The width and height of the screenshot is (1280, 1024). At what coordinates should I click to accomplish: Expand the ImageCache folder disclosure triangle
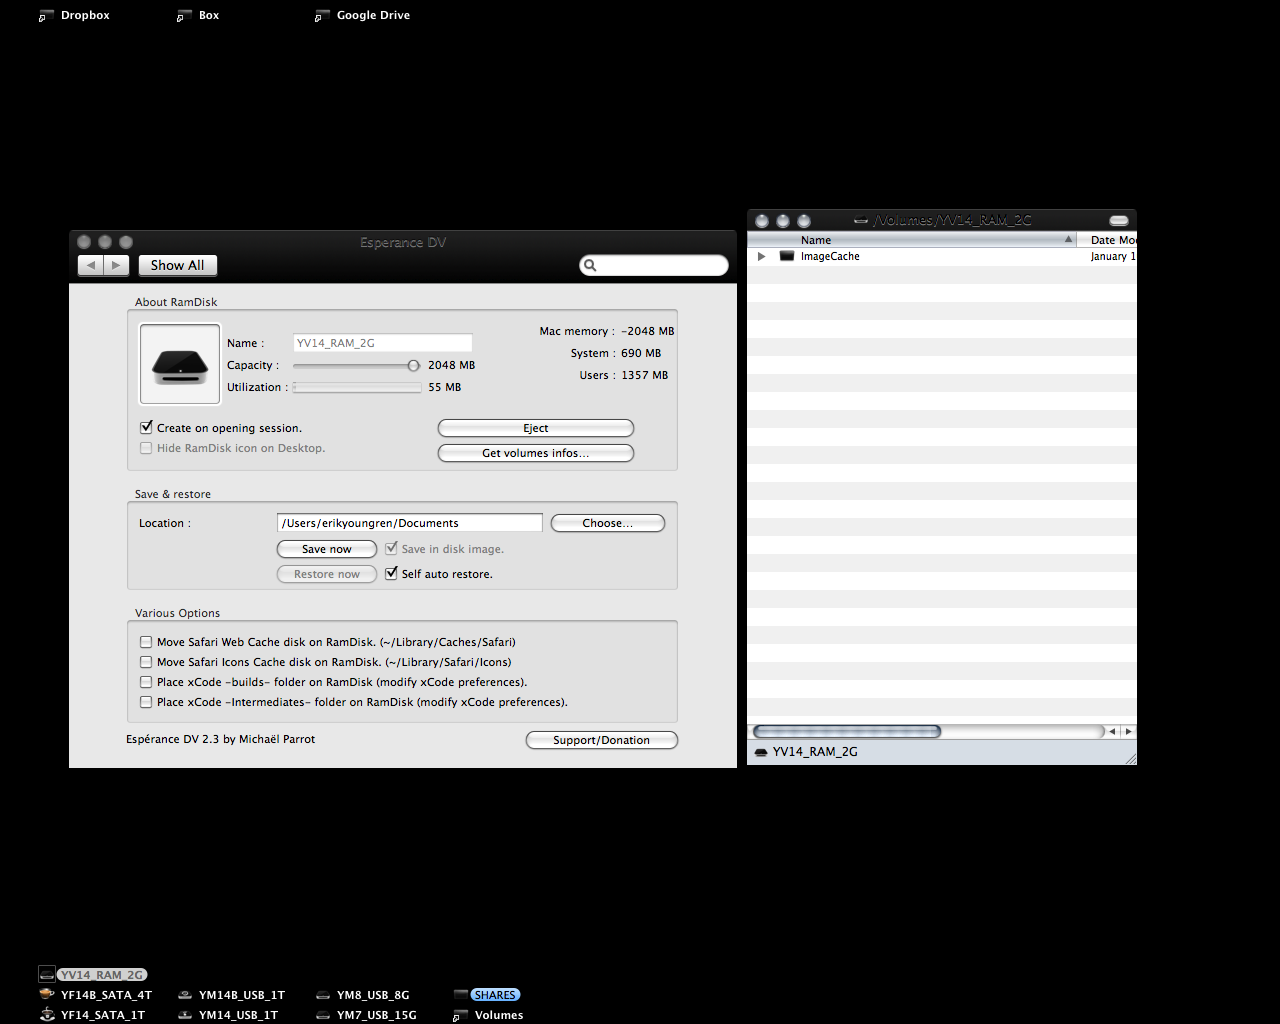(x=762, y=256)
